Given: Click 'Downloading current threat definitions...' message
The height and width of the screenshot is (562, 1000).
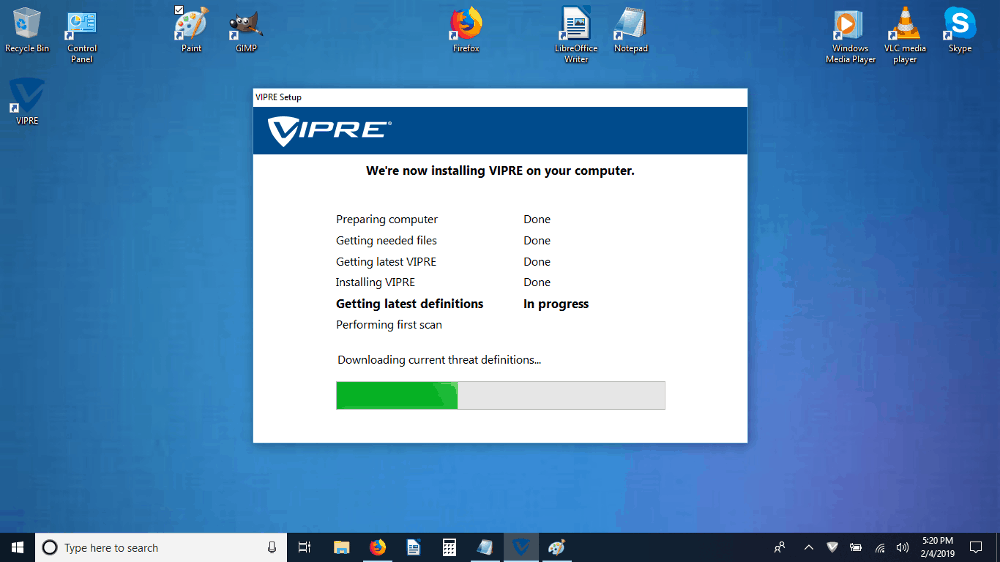Looking at the screenshot, I should click(x=439, y=360).
